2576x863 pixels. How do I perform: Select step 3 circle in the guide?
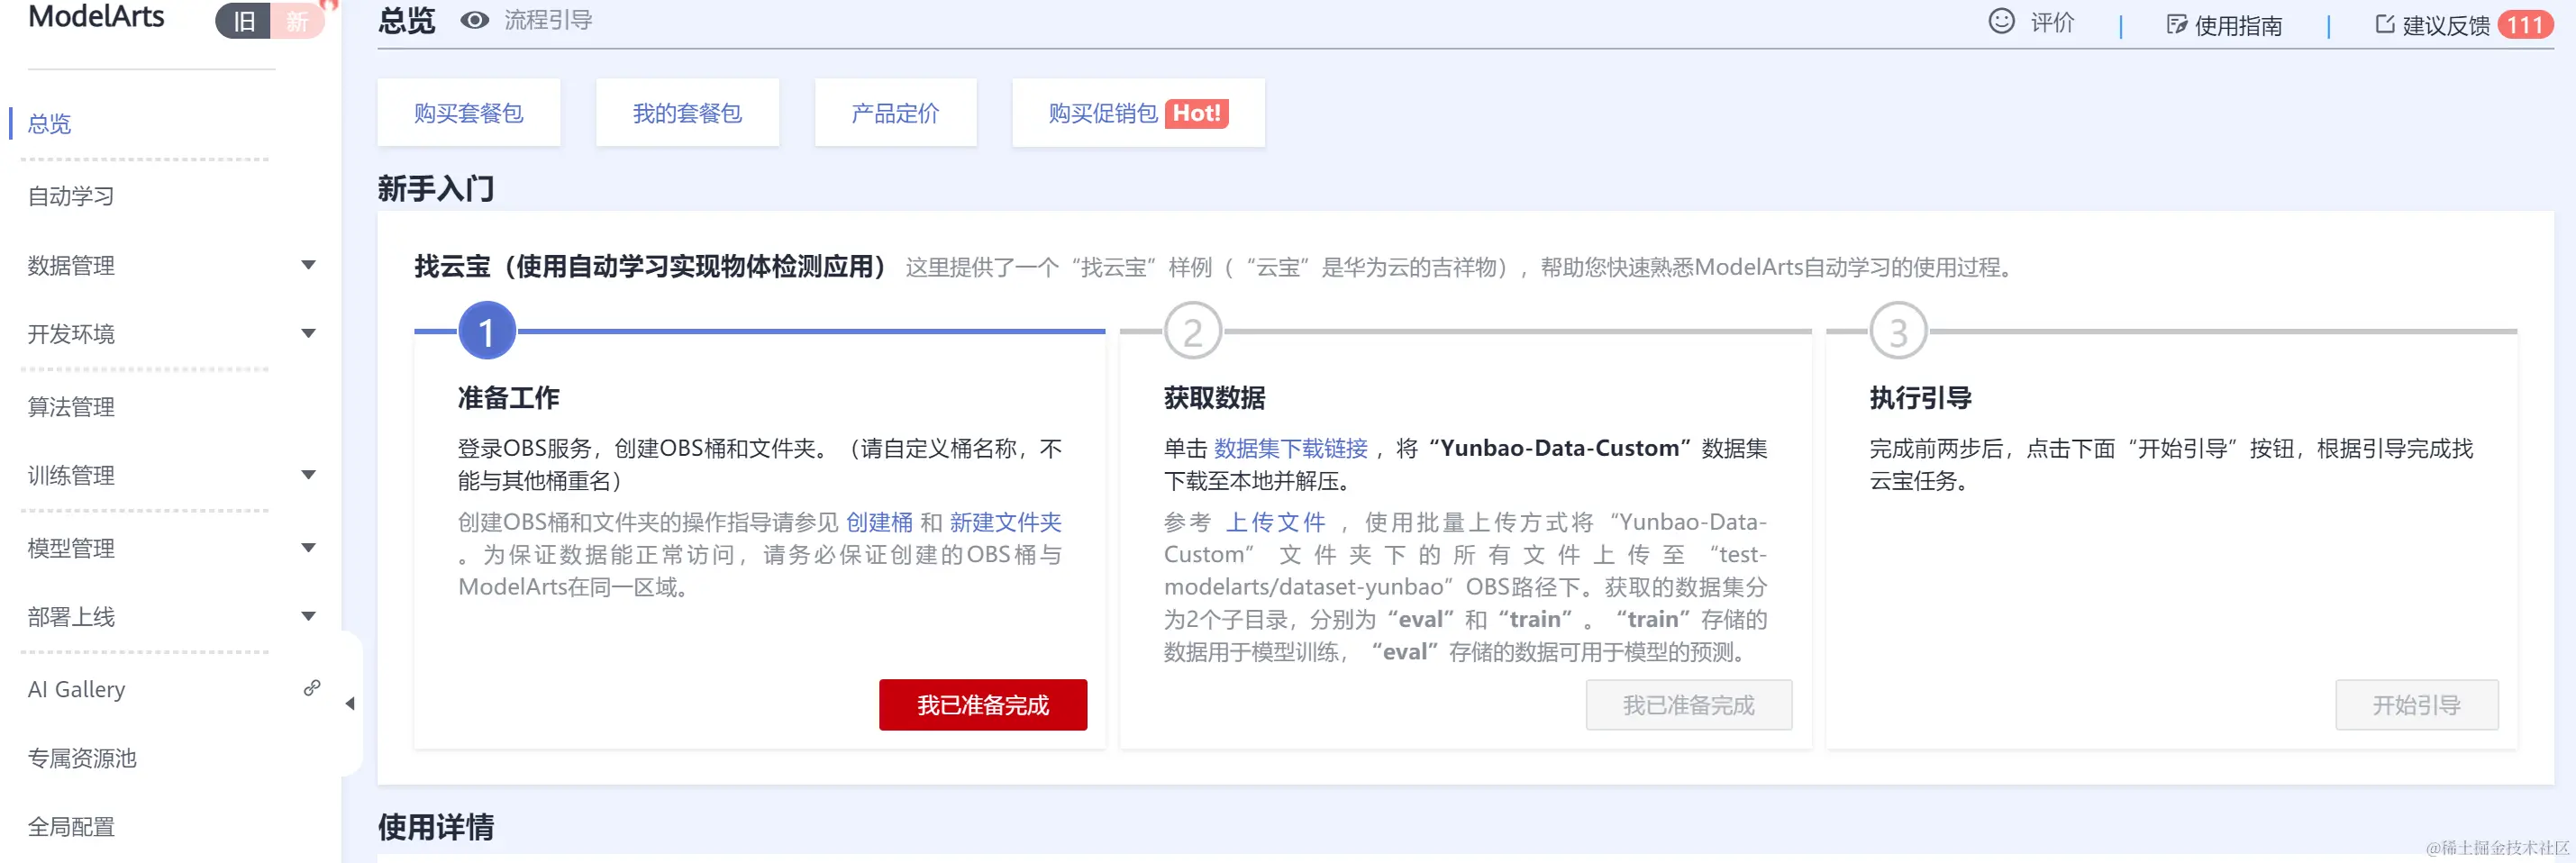pyautogui.click(x=1898, y=331)
